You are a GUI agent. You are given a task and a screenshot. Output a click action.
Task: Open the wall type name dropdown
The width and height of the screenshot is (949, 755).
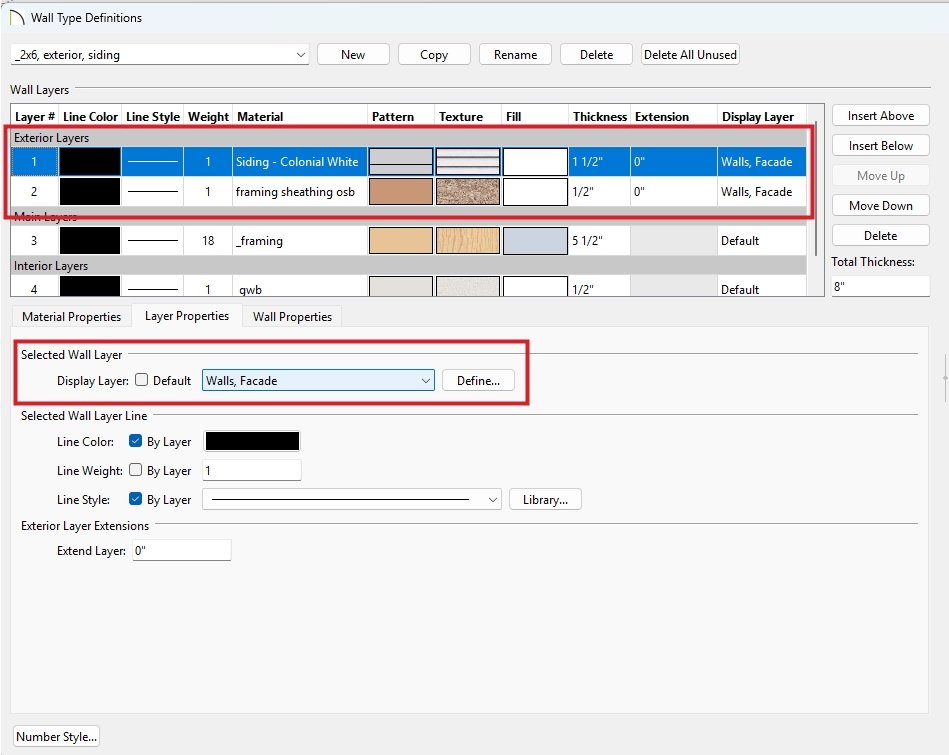(160, 55)
